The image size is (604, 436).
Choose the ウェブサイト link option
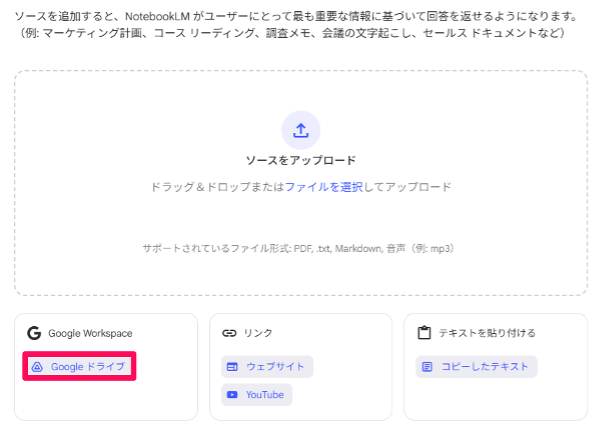267,367
